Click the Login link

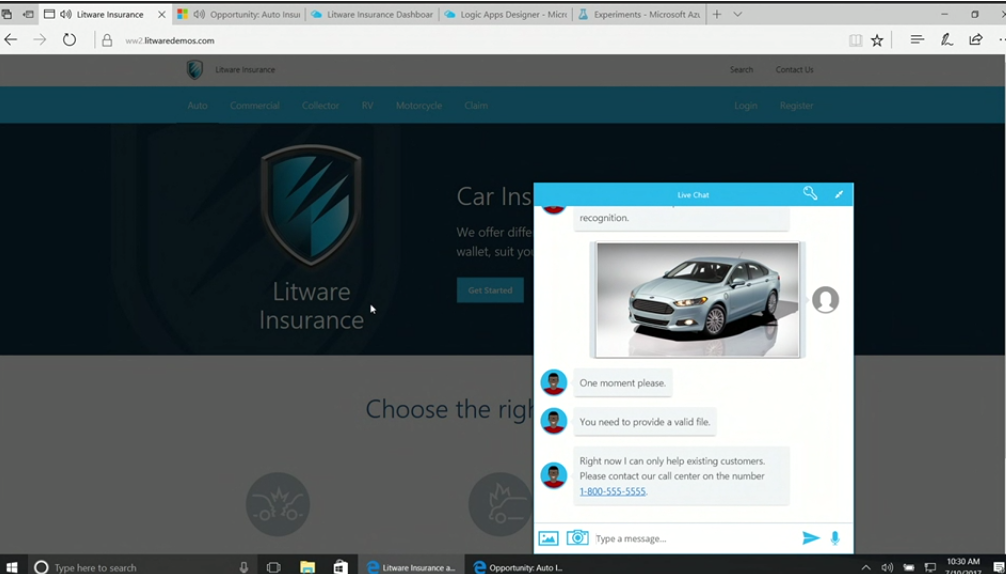click(x=746, y=105)
